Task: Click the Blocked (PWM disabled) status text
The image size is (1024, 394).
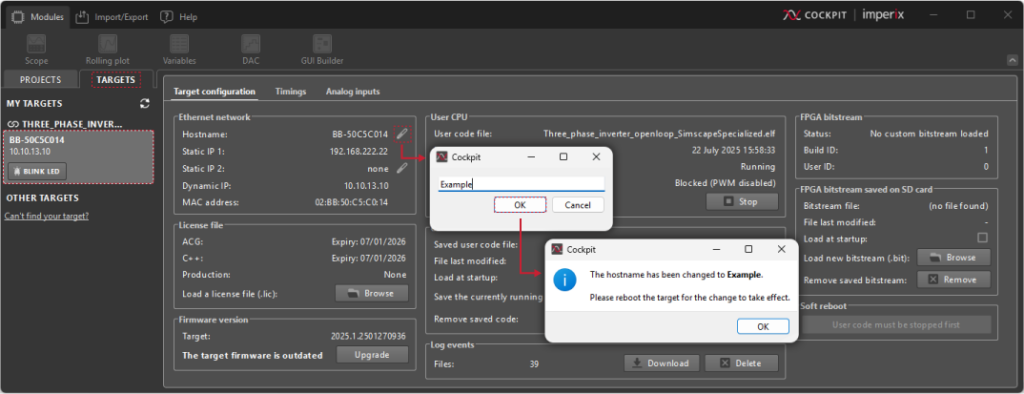Action: [x=725, y=183]
